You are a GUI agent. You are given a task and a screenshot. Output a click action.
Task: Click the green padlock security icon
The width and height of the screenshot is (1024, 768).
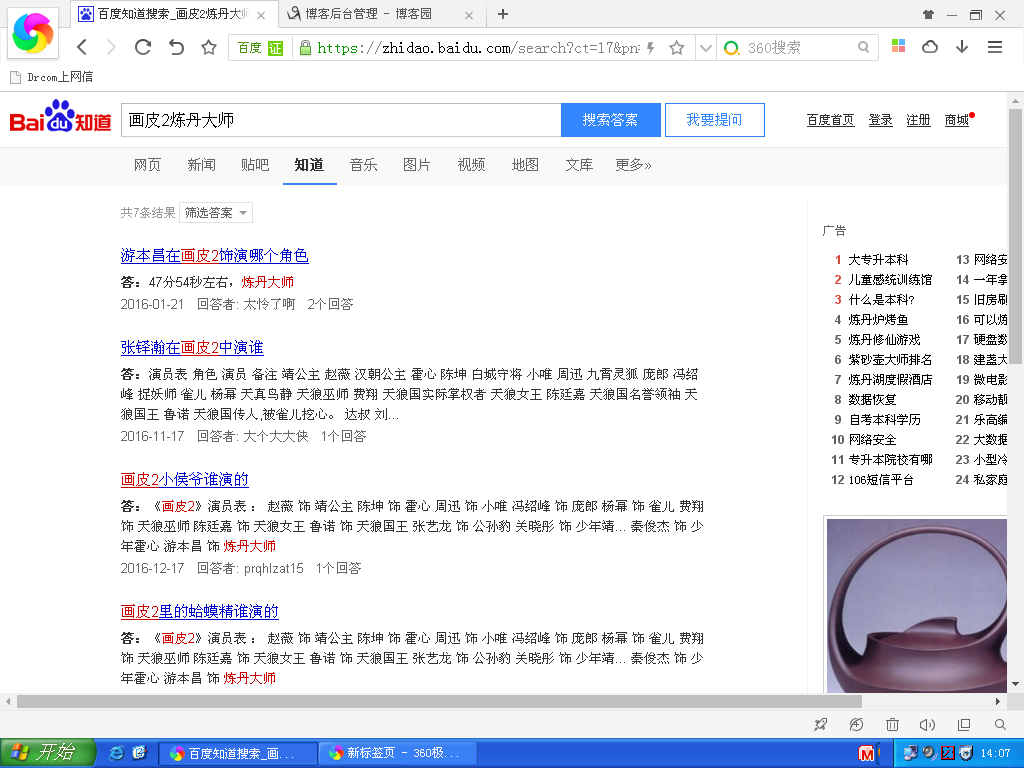click(x=304, y=48)
